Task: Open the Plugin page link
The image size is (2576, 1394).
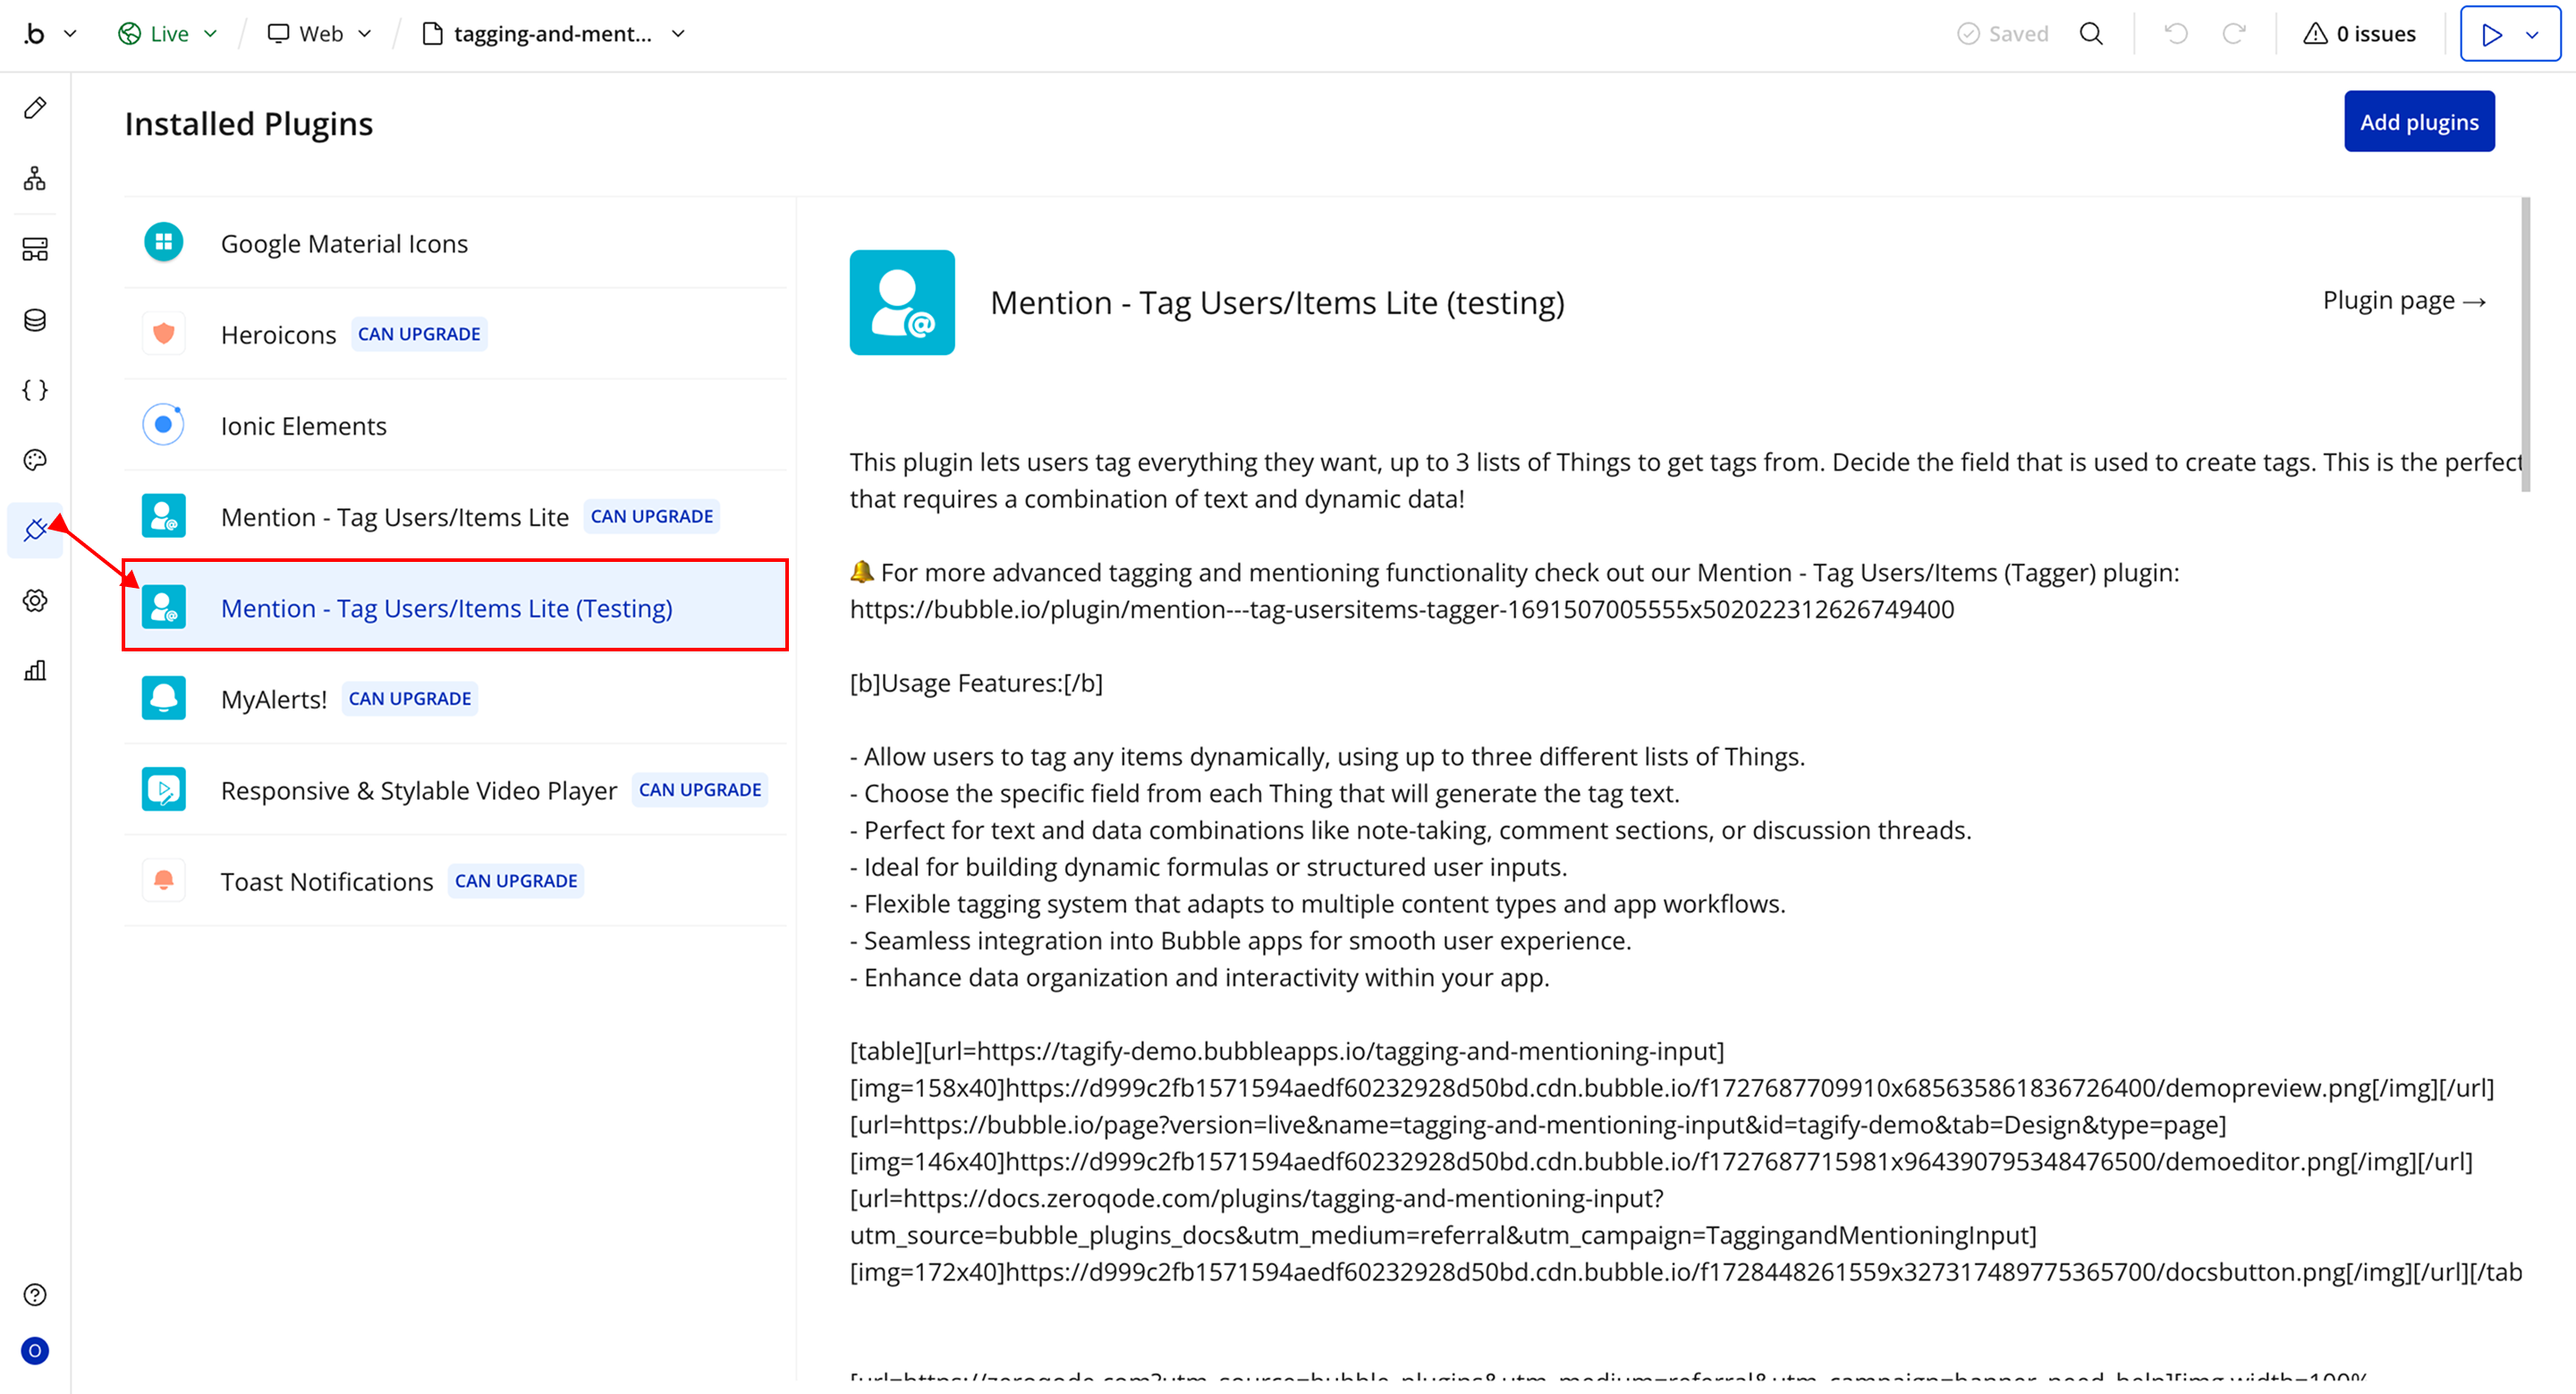Action: click(x=2403, y=301)
